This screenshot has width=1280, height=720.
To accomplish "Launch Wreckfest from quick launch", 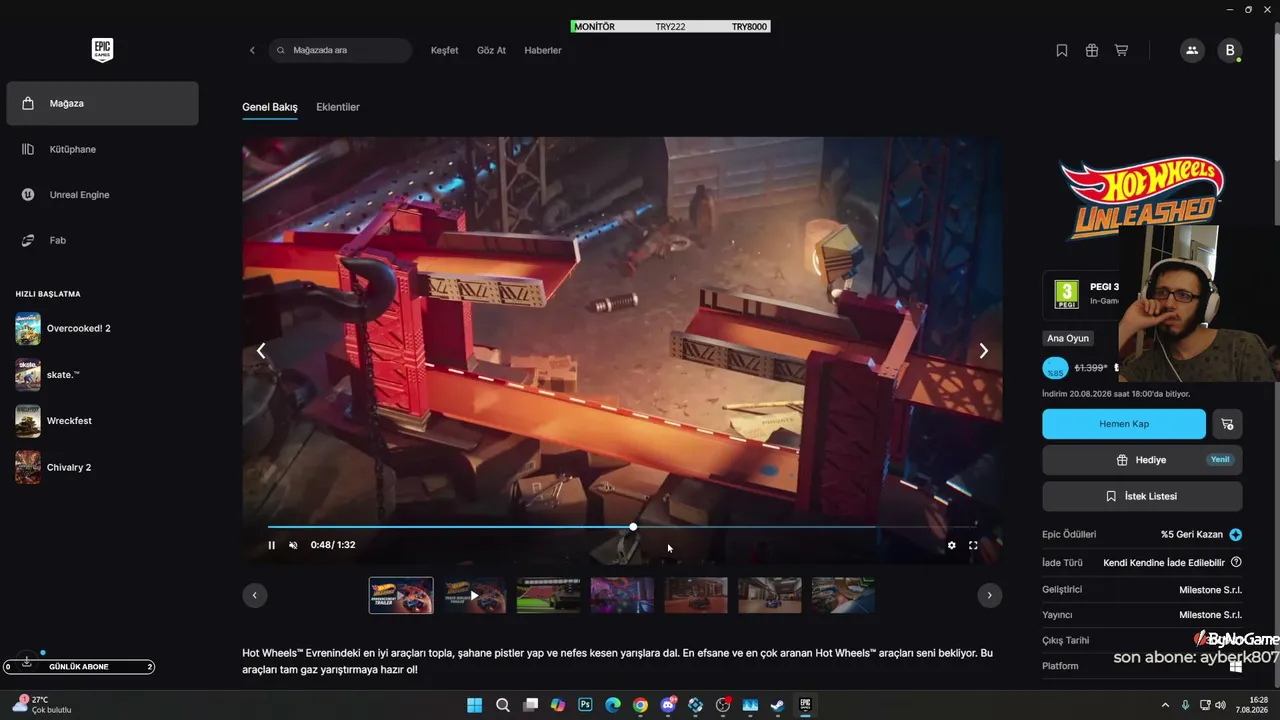I will pos(53,421).
